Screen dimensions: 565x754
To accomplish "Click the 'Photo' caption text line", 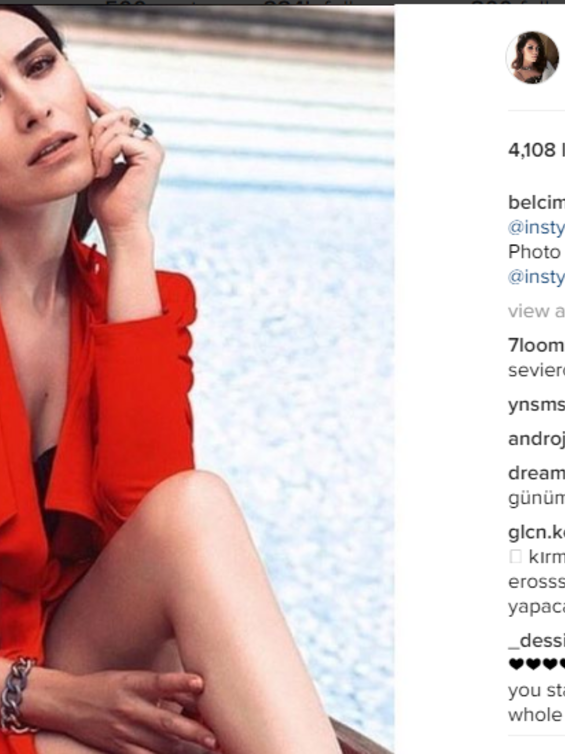I will [534, 252].
